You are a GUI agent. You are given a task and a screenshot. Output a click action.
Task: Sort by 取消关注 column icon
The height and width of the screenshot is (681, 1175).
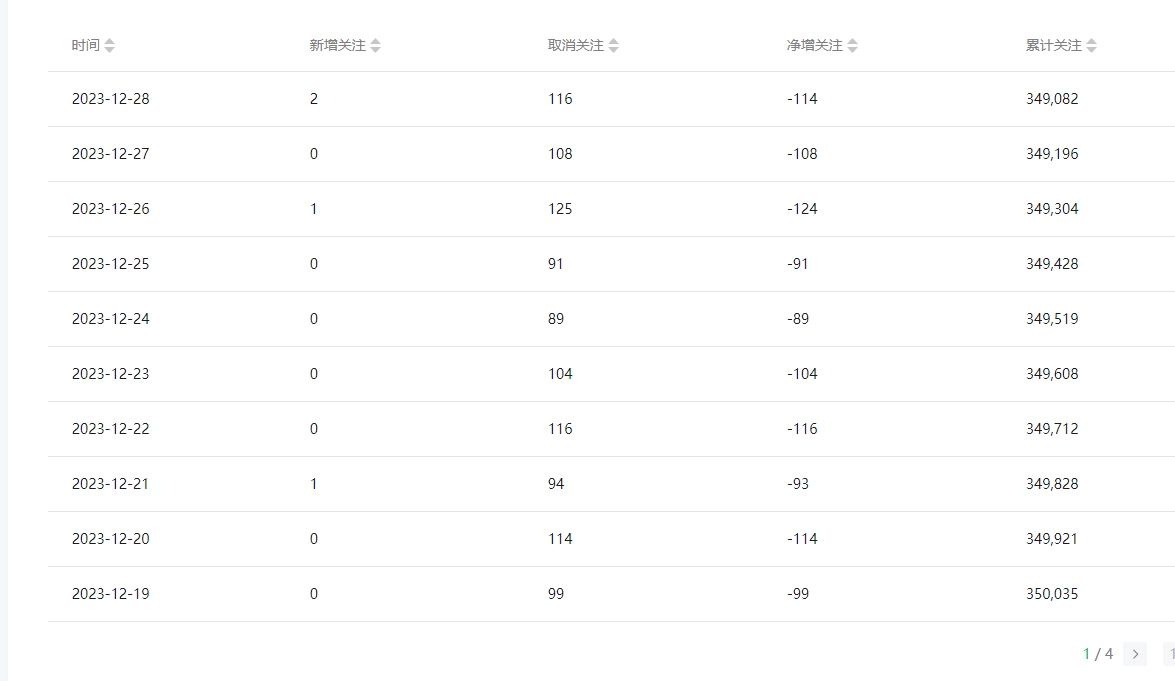point(614,46)
